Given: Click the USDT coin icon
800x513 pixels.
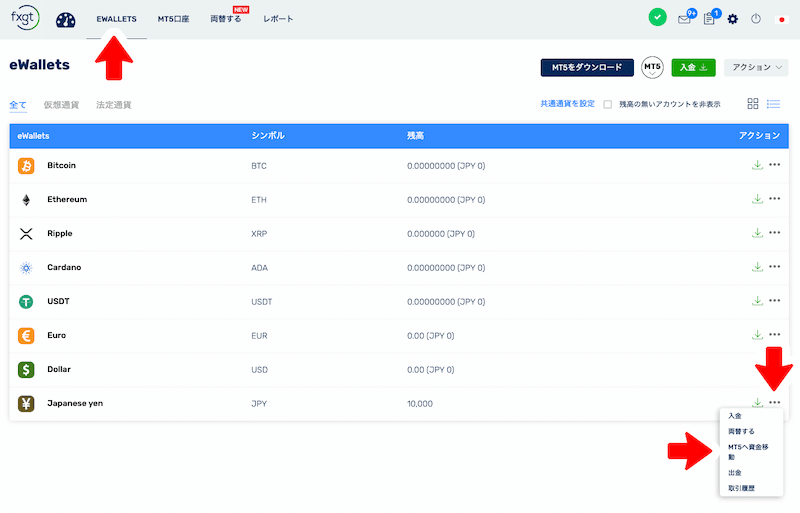Looking at the screenshot, I should pos(26,302).
